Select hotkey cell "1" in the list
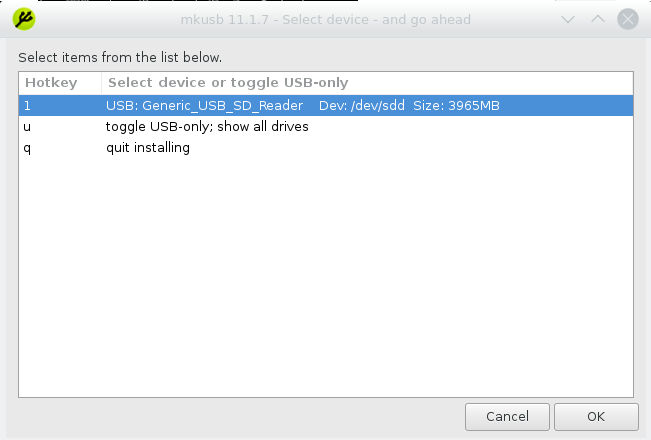Viewport: 651px width, 440px height. point(28,105)
